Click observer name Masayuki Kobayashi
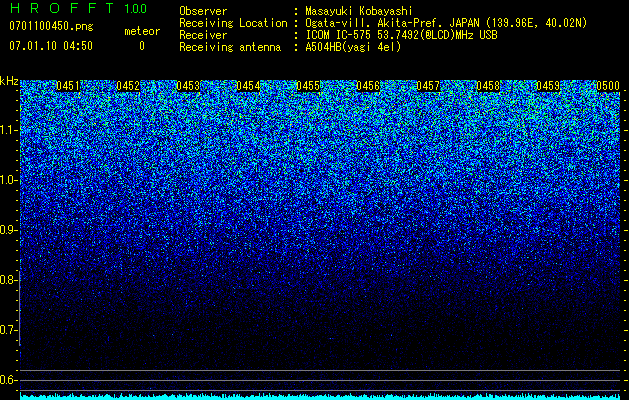 click(x=359, y=11)
